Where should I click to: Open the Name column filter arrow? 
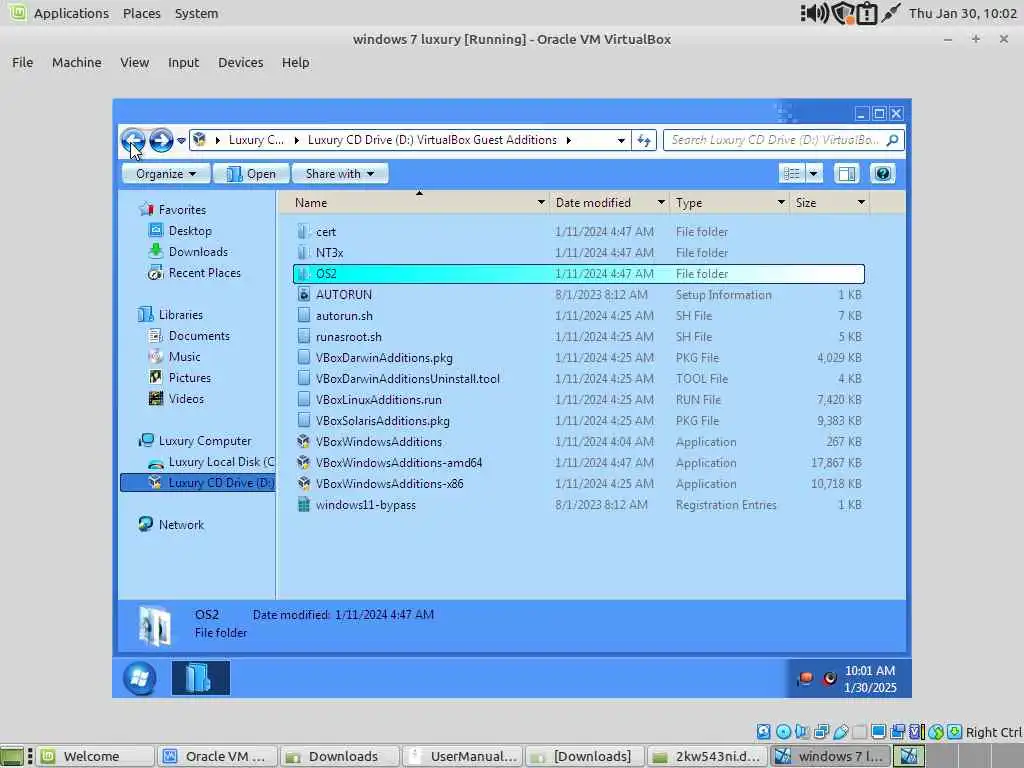click(541, 203)
